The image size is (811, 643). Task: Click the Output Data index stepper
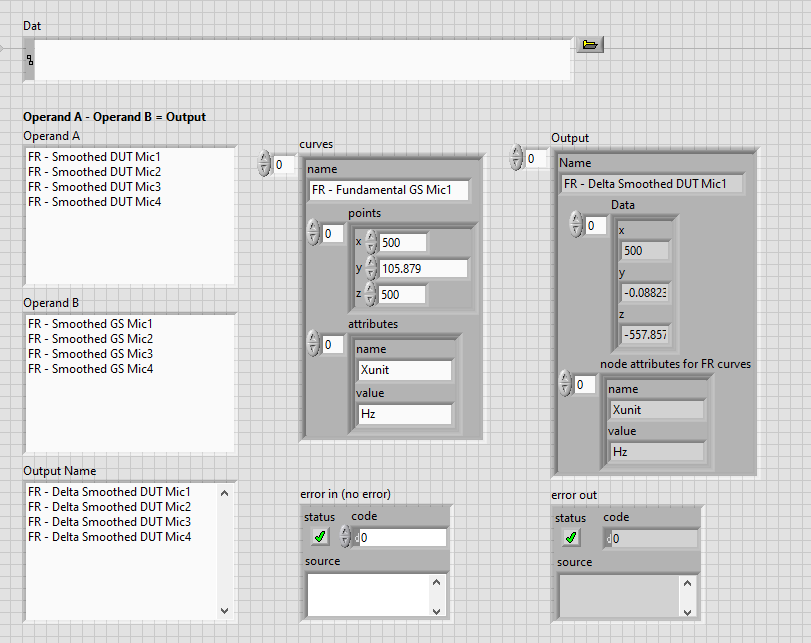click(576, 225)
